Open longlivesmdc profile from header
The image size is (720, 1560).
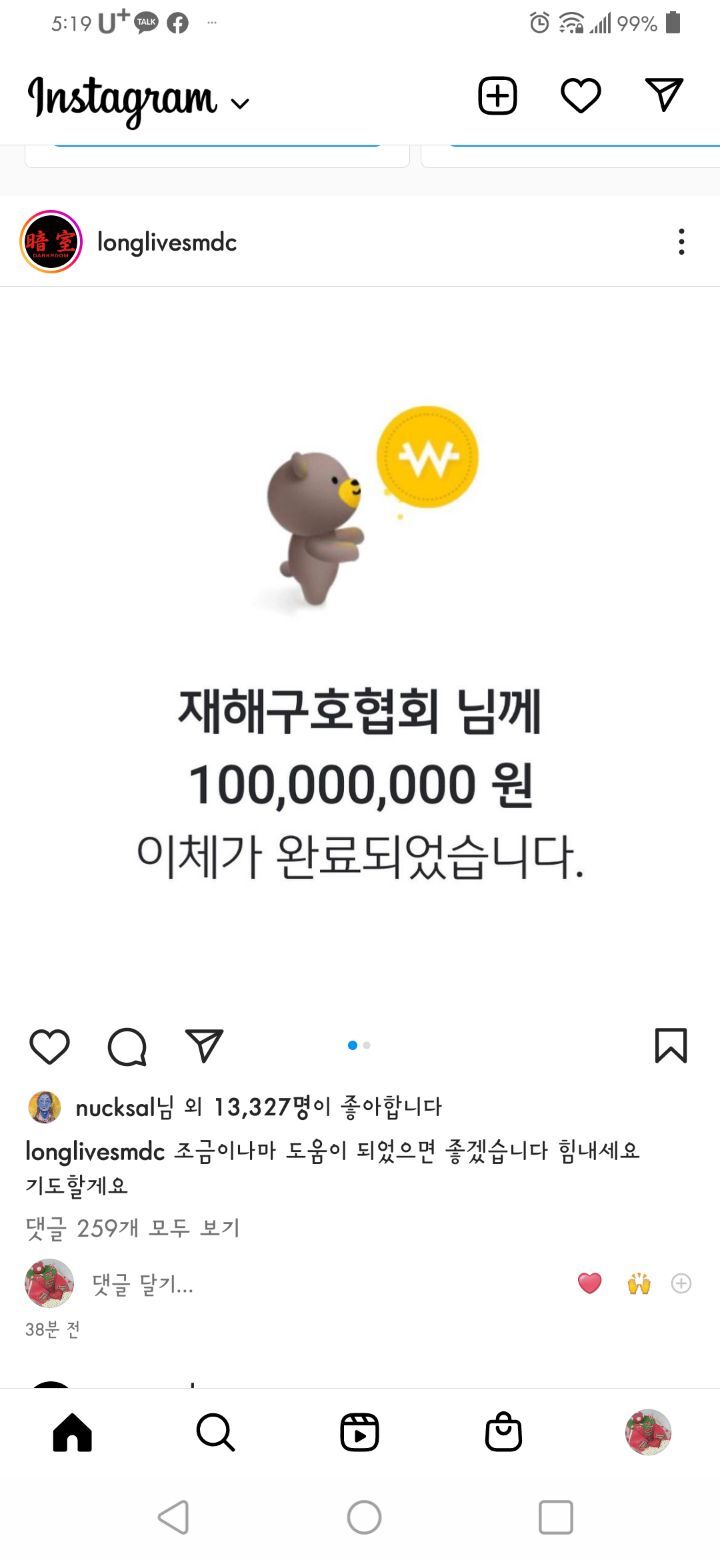point(167,242)
